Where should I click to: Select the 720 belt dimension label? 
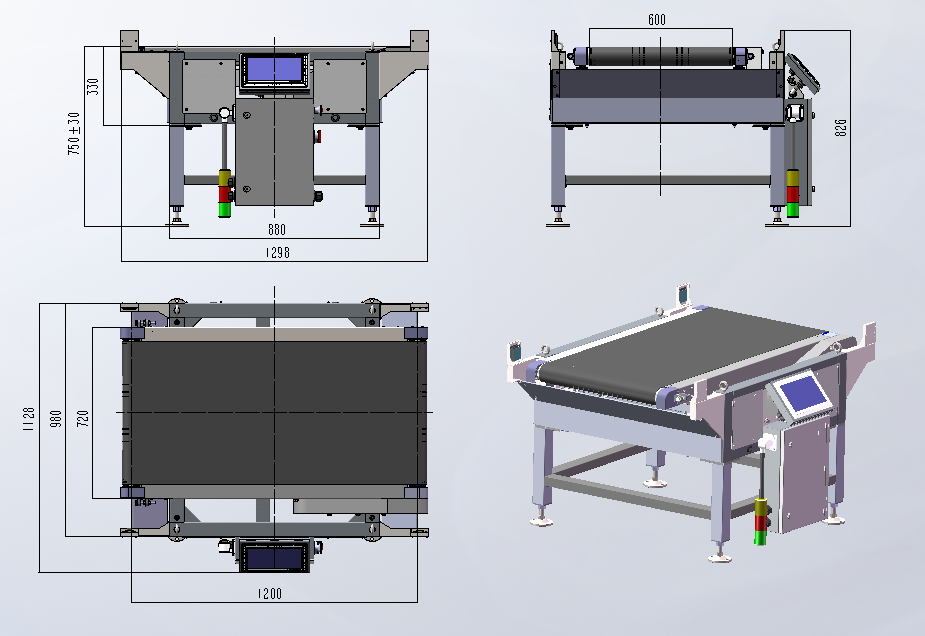(x=83, y=419)
